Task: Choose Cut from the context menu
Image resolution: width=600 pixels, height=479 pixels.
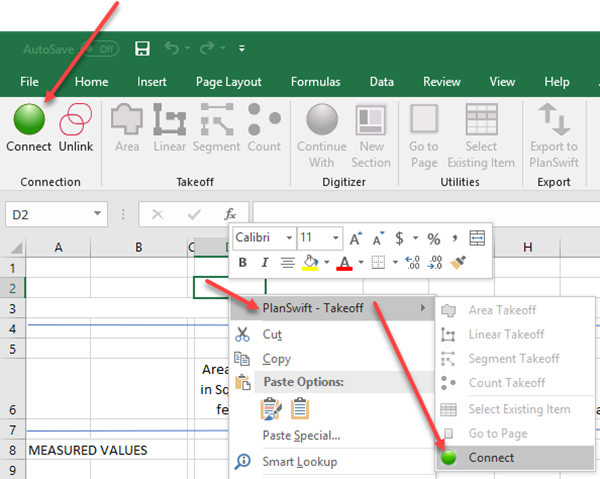Action: click(x=332, y=334)
